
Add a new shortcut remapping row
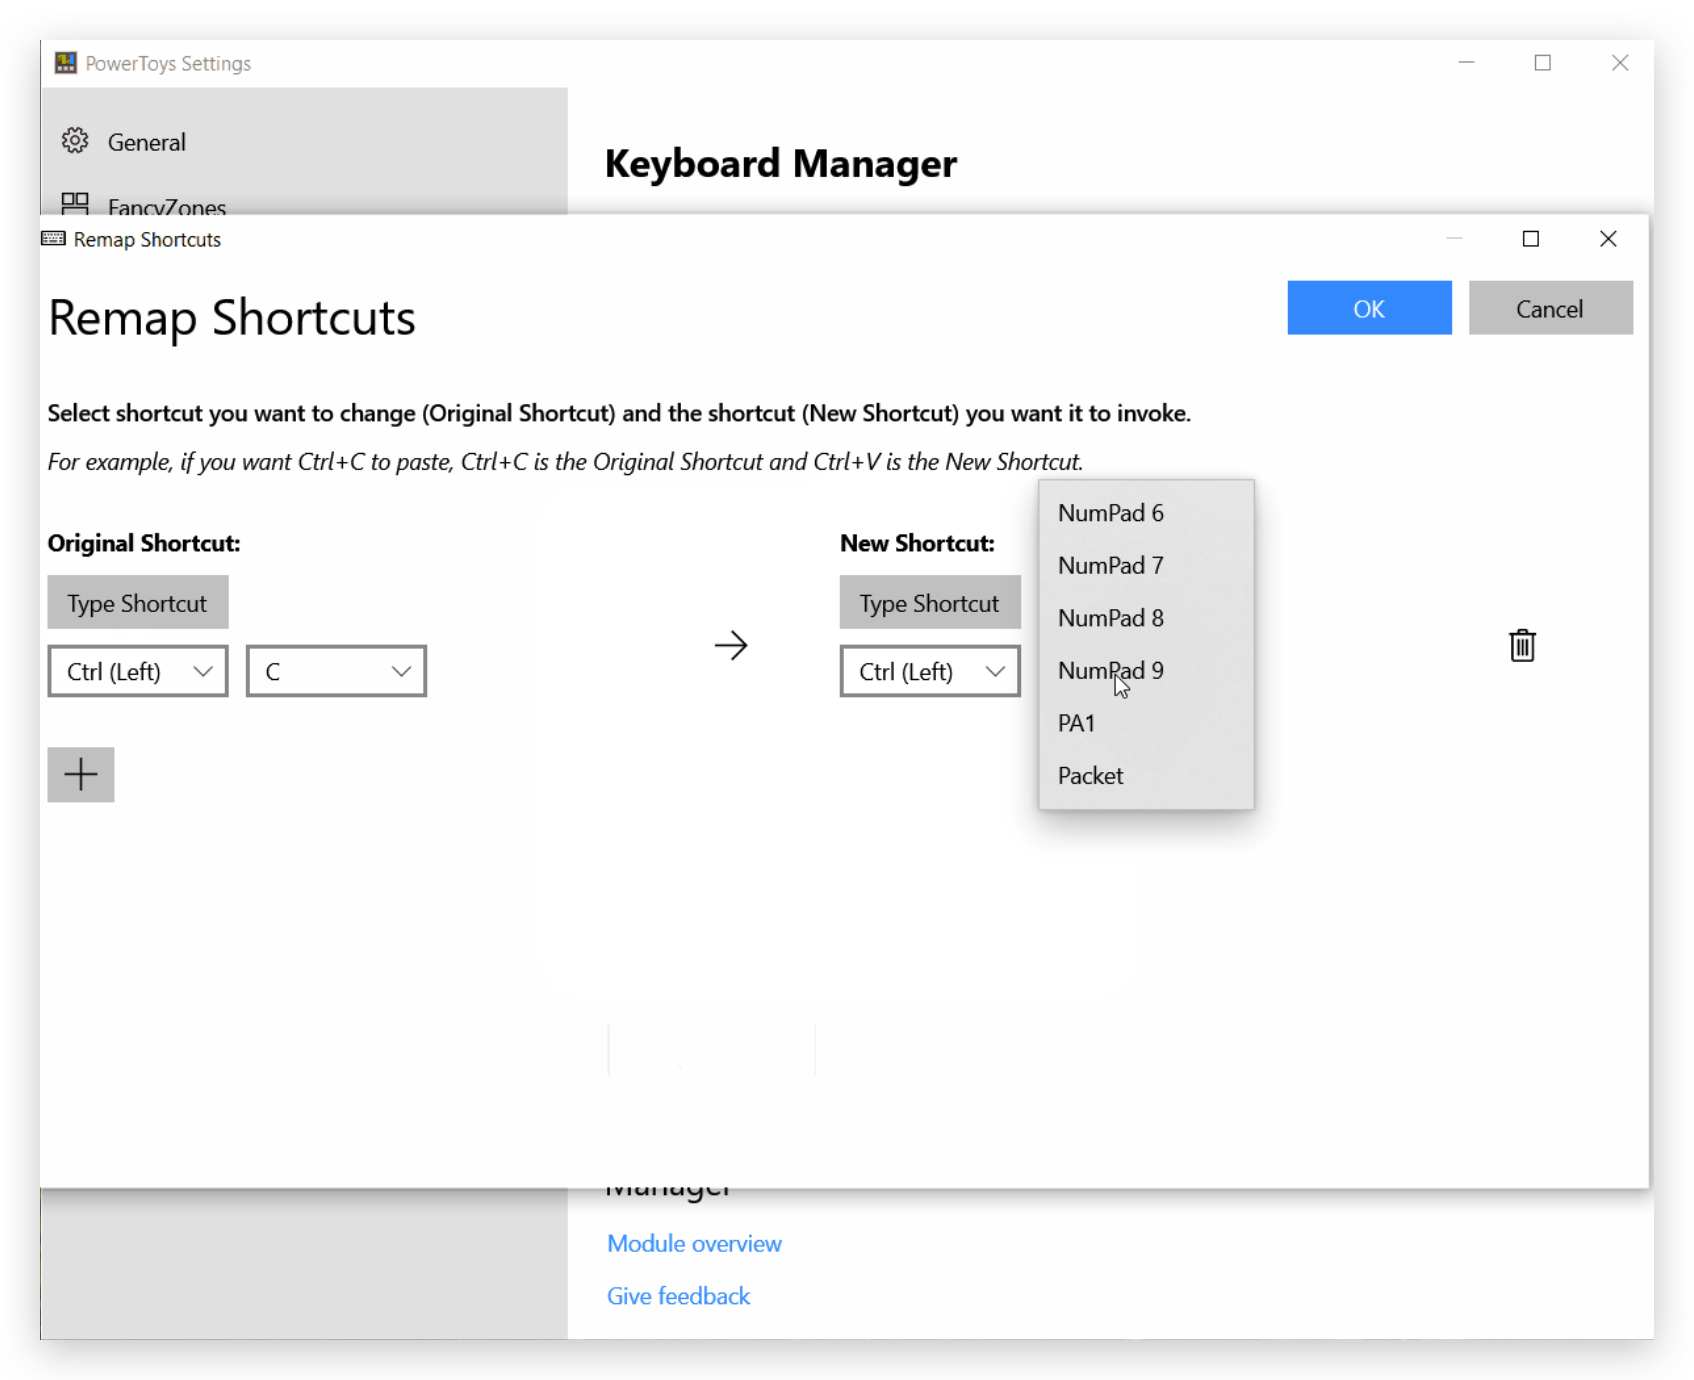81,774
